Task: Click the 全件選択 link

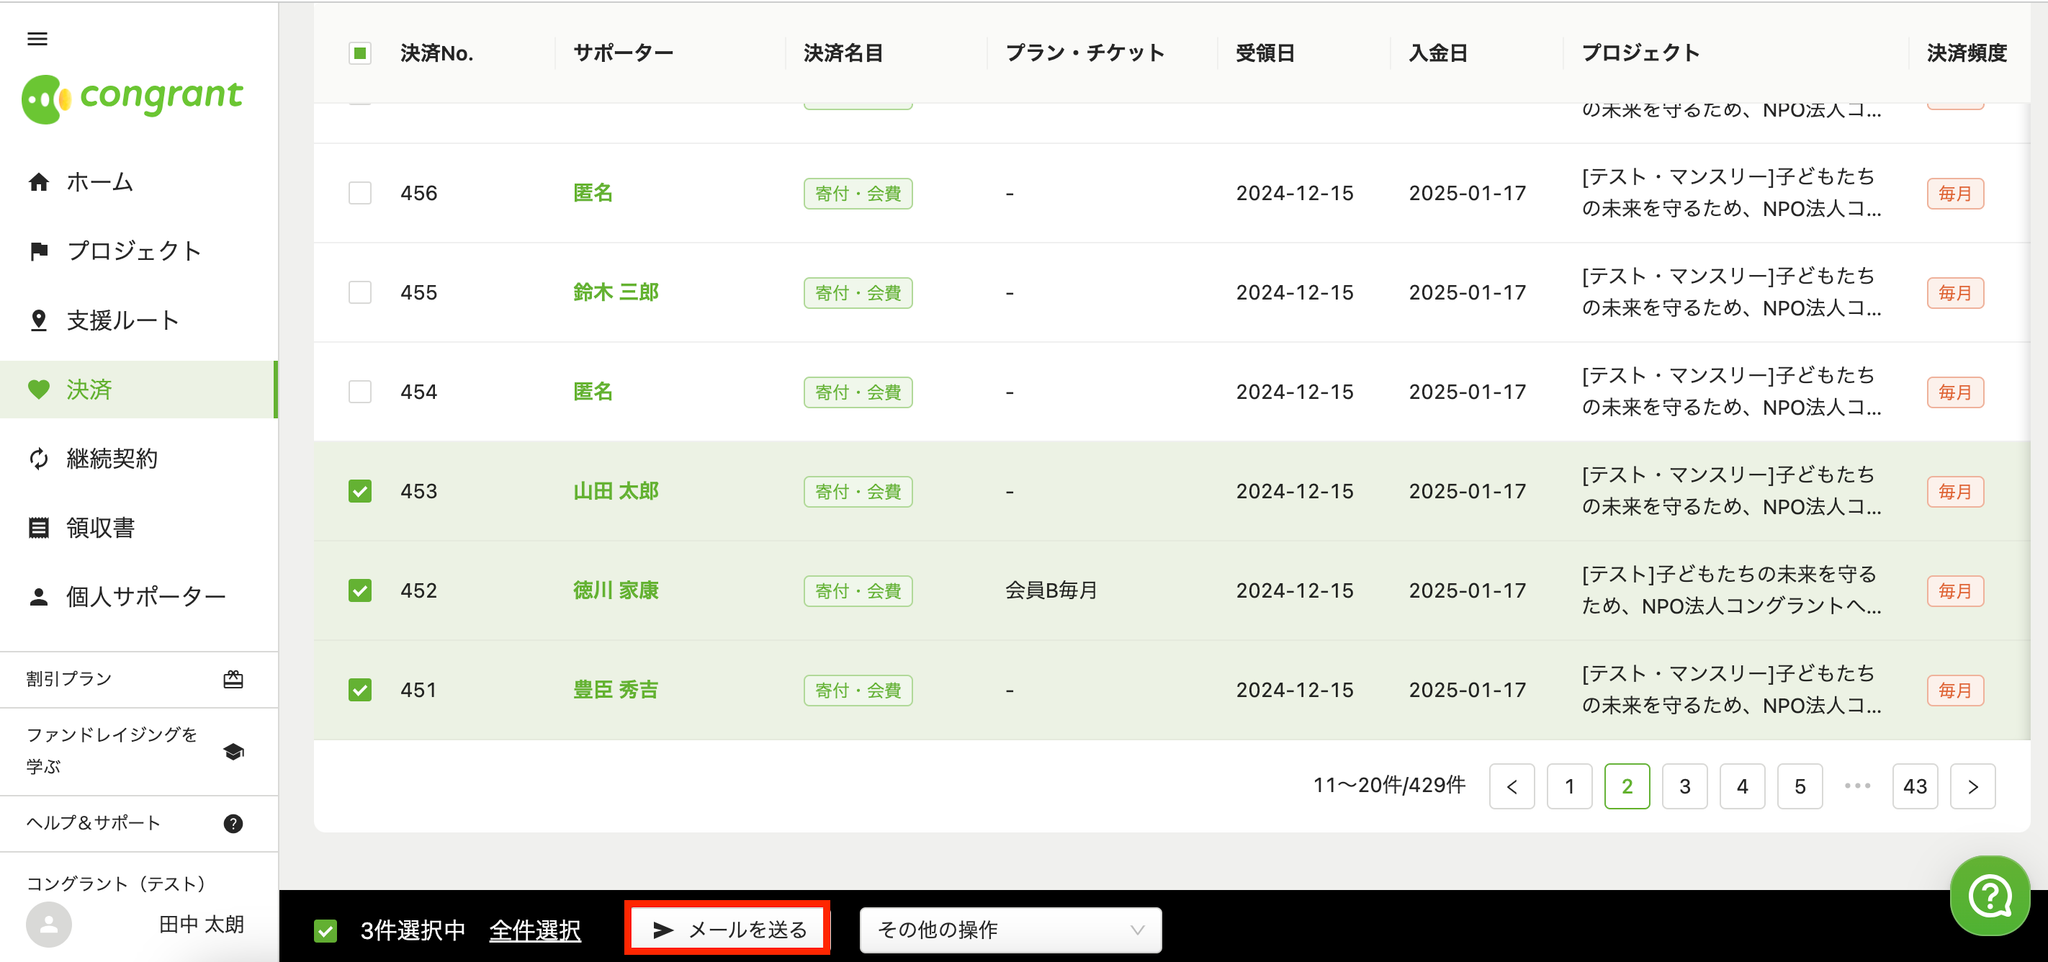Action: 535,931
